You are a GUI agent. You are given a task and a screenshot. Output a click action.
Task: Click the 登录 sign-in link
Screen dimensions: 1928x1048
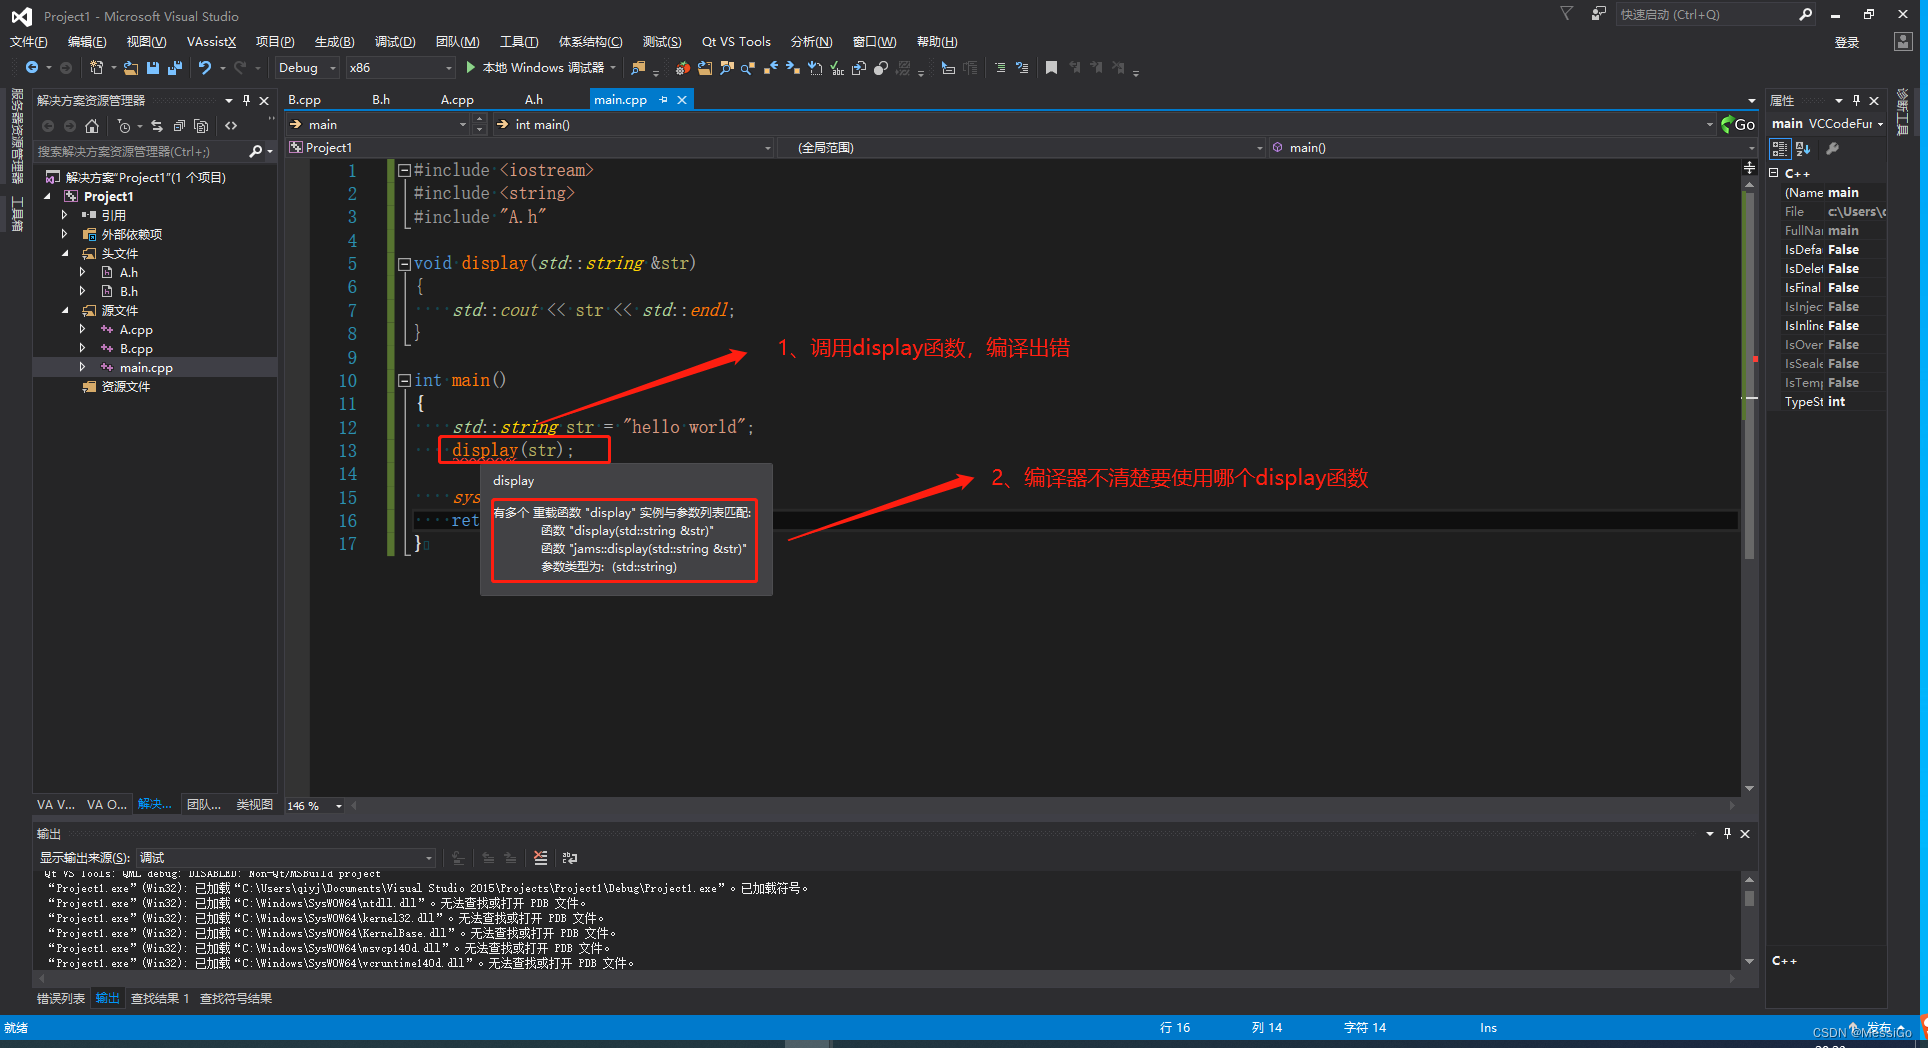[x=1846, y=42]
